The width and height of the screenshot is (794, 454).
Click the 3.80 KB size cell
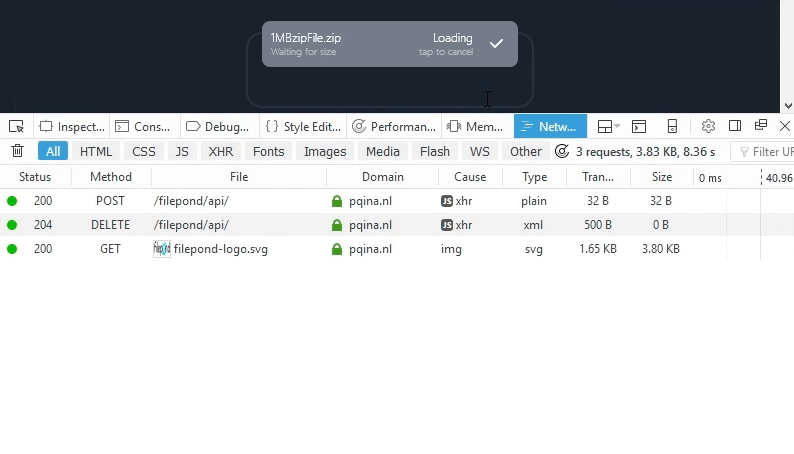(661, 249)
